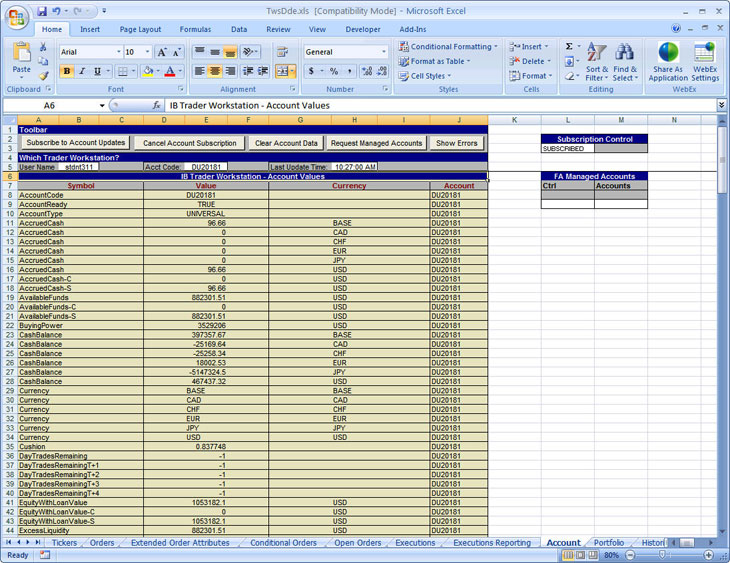Decrease decimal places

tap(382, 71)
